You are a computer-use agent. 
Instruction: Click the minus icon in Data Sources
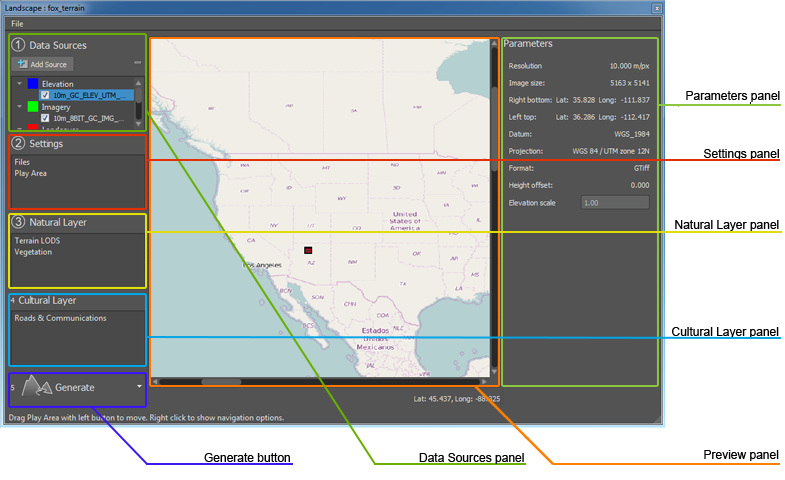137,62
